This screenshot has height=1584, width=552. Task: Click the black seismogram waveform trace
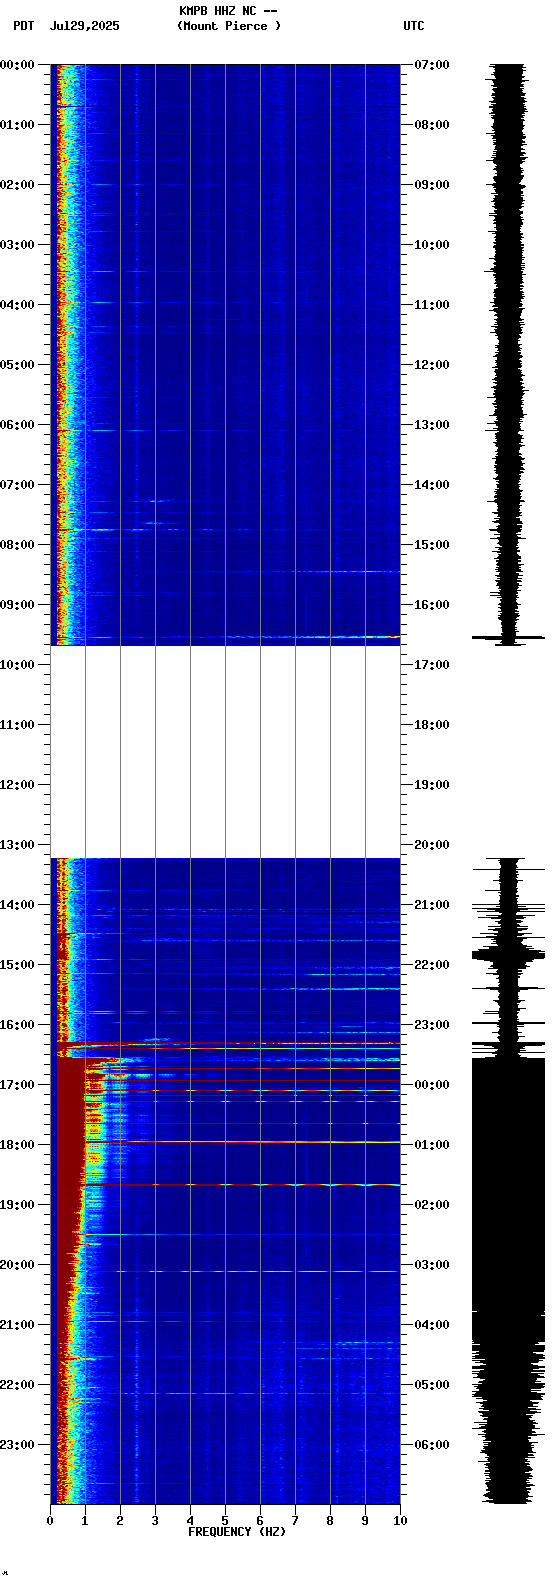[509, 784]
